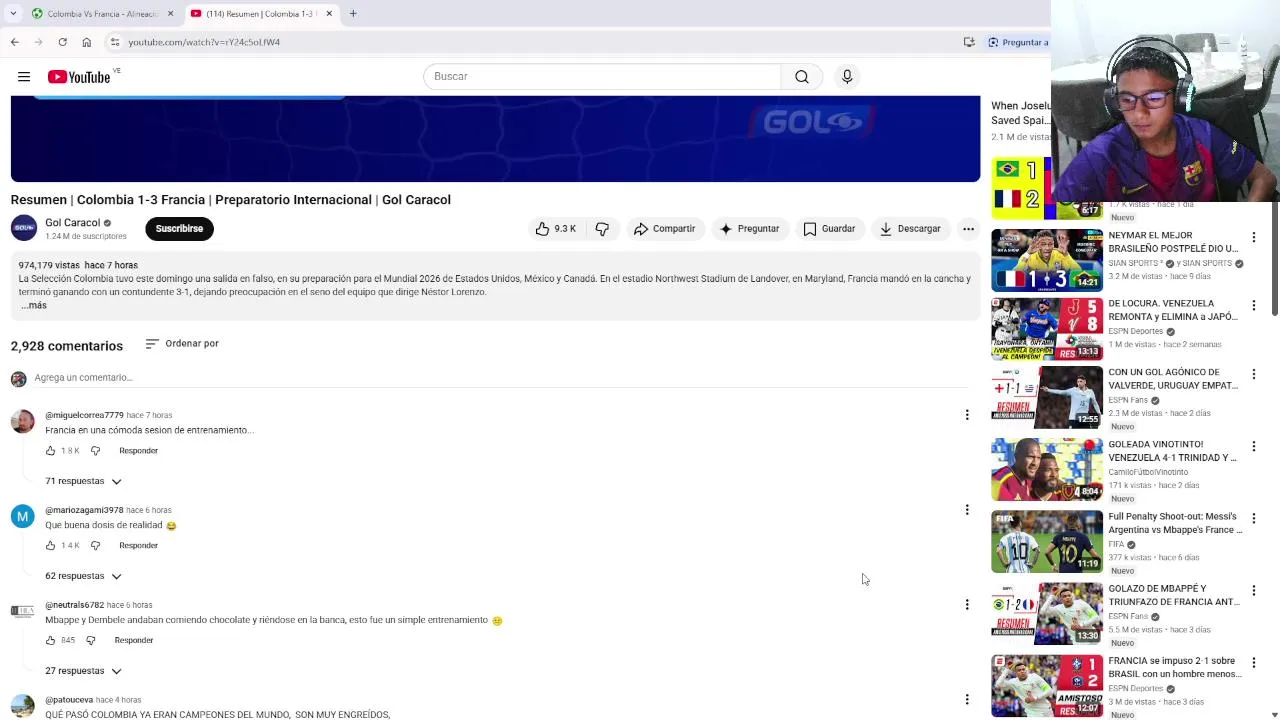Open options for Goleada Vinotinto video
This screenshot has width=1280, height=720.
coord(1254,446)
